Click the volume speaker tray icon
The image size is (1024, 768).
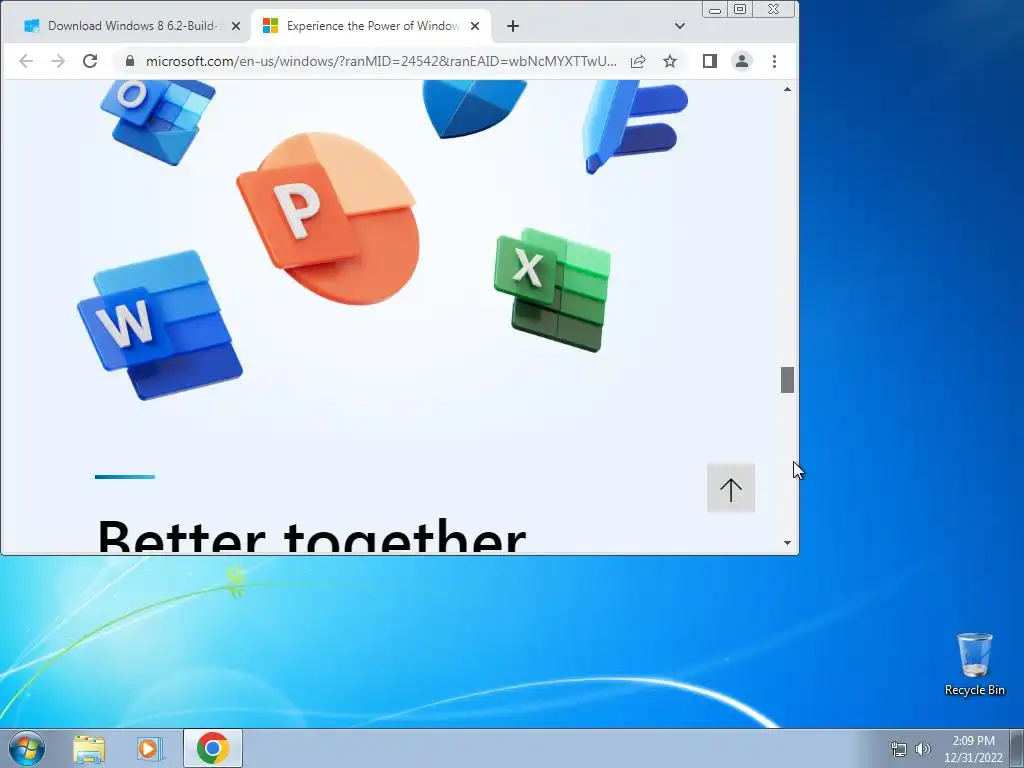(x=923, y=749)
